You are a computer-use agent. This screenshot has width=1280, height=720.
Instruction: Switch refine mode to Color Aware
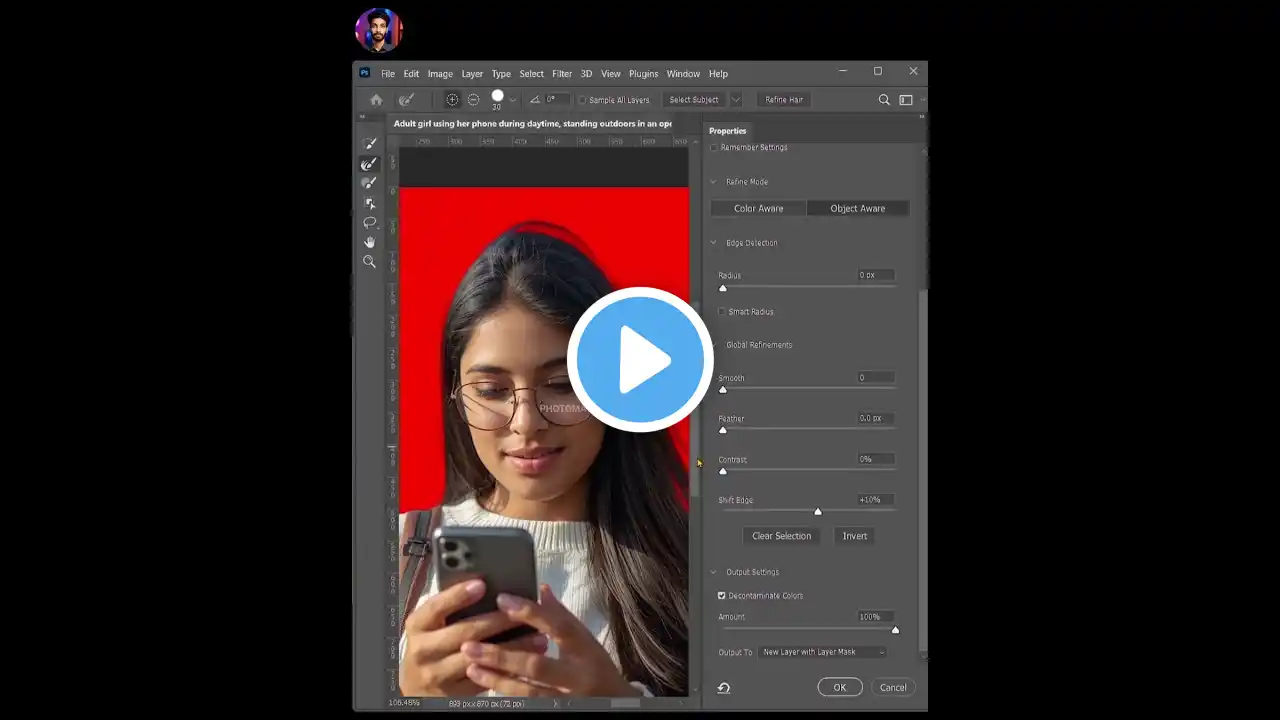click(759, 209)
